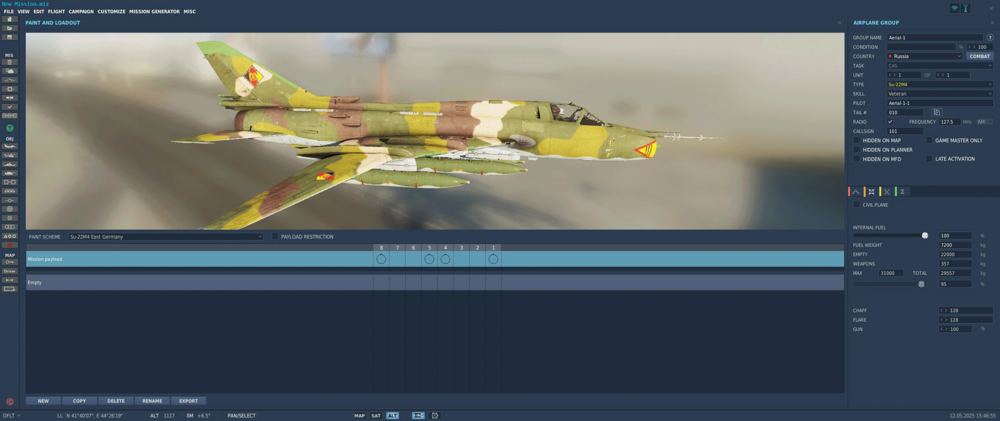Open the Route tab icon with red marker
The image size is (1000, 421).
(x=855, y=191)
